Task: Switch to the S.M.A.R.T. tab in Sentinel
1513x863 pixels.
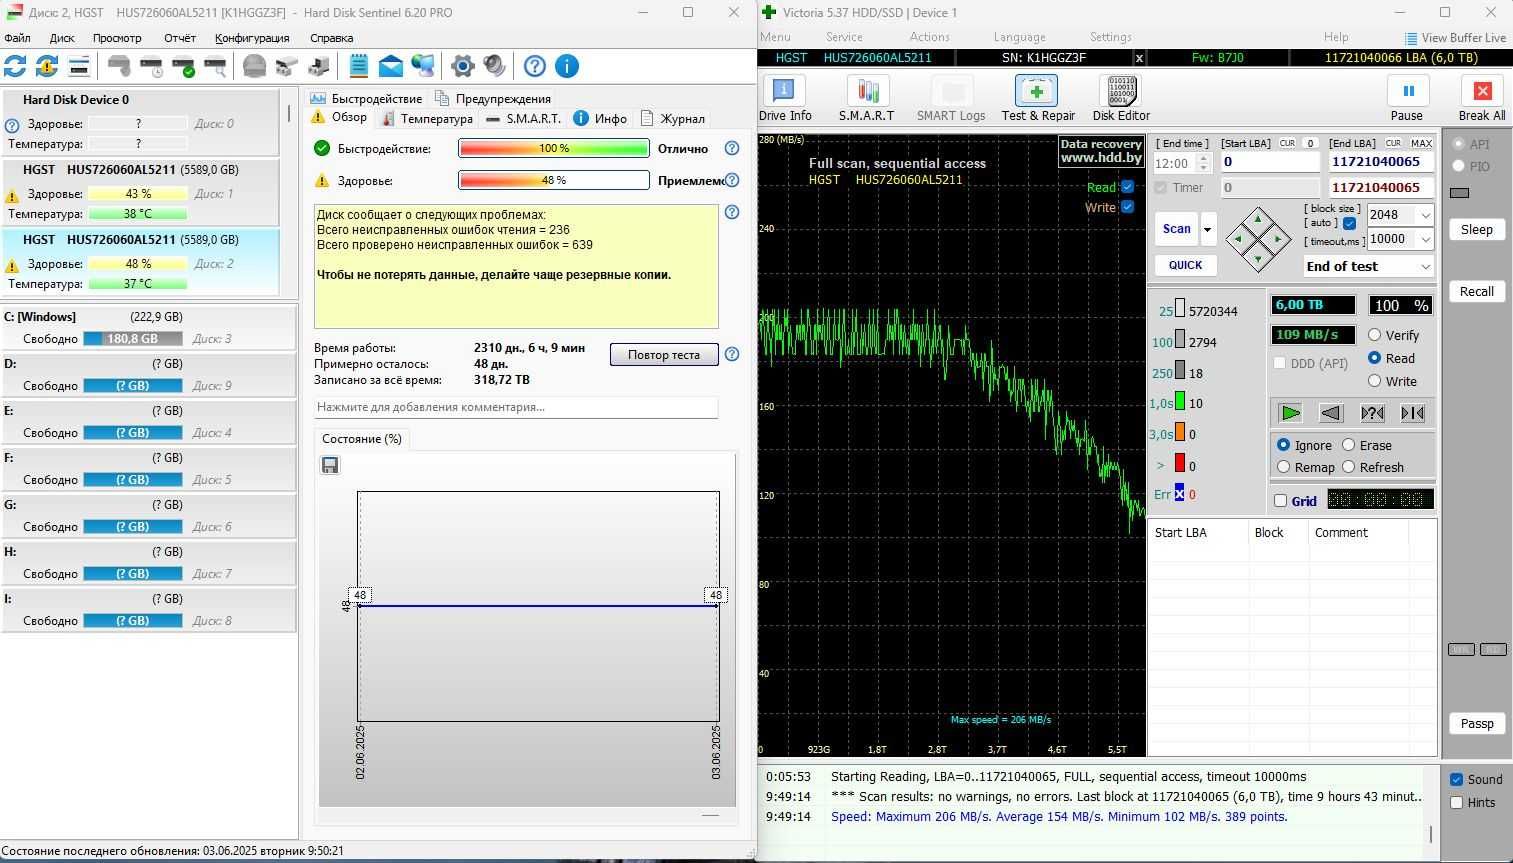Action: point(523,118)
